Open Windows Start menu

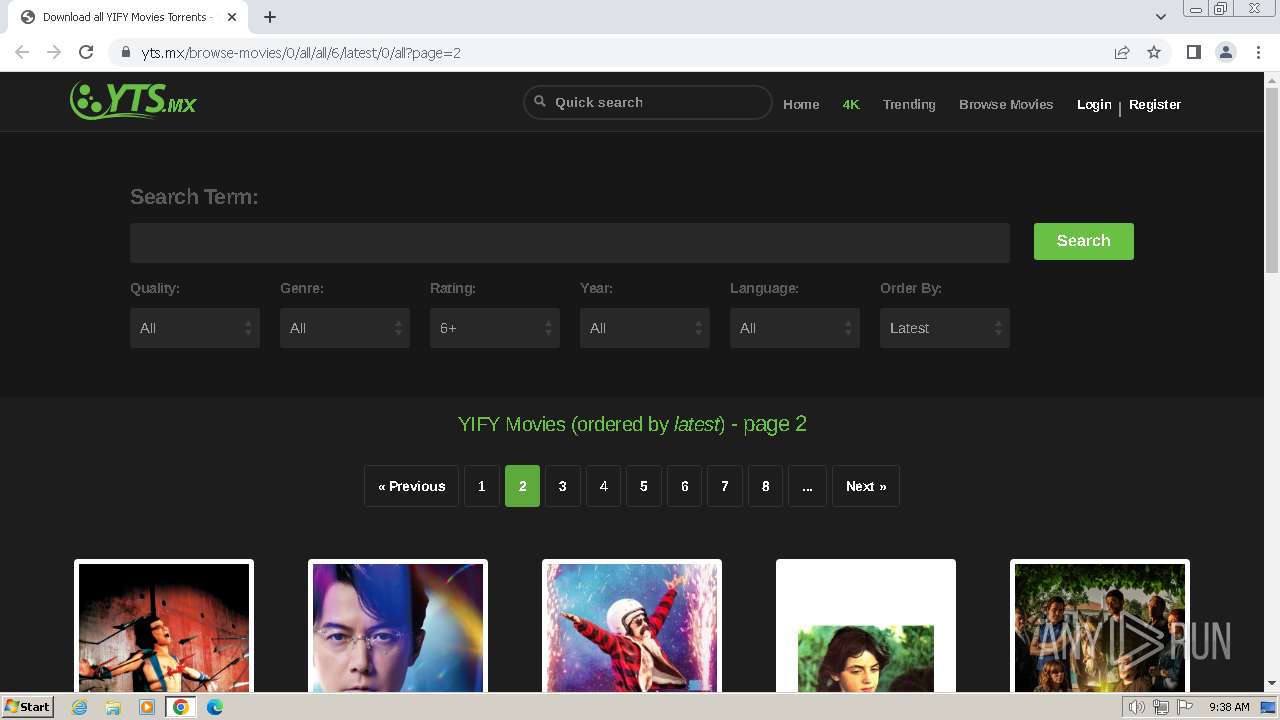click(x=28, y=707)
